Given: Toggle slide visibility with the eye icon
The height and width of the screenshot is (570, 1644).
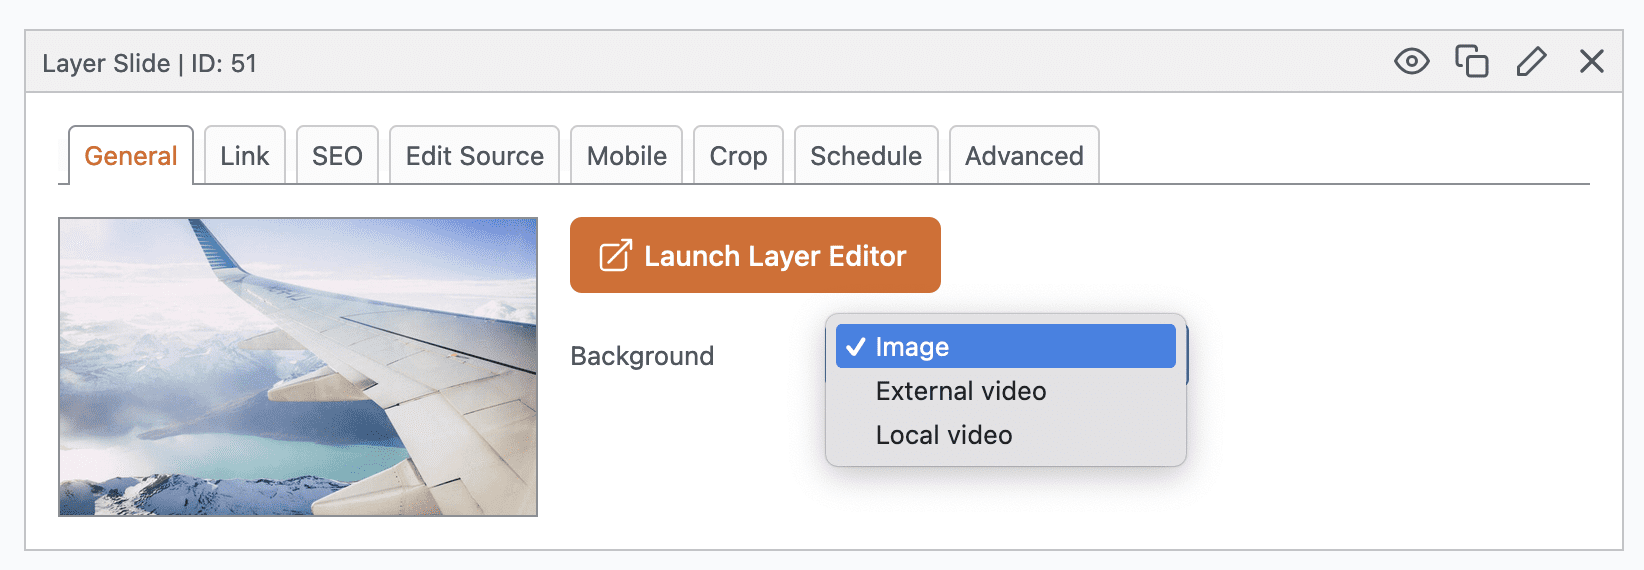Looking at the screenshot, I should (x=1411, y=62).
